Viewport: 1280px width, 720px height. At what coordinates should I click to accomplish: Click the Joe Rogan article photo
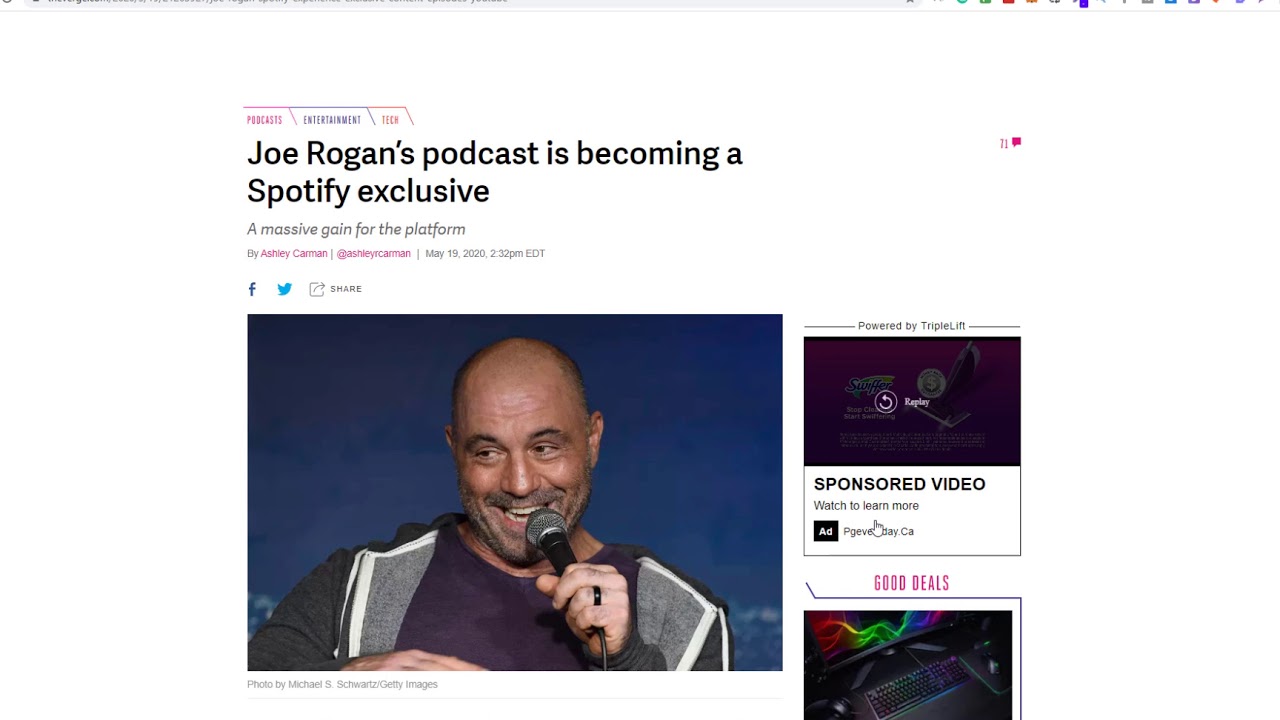tap(515, 492)
